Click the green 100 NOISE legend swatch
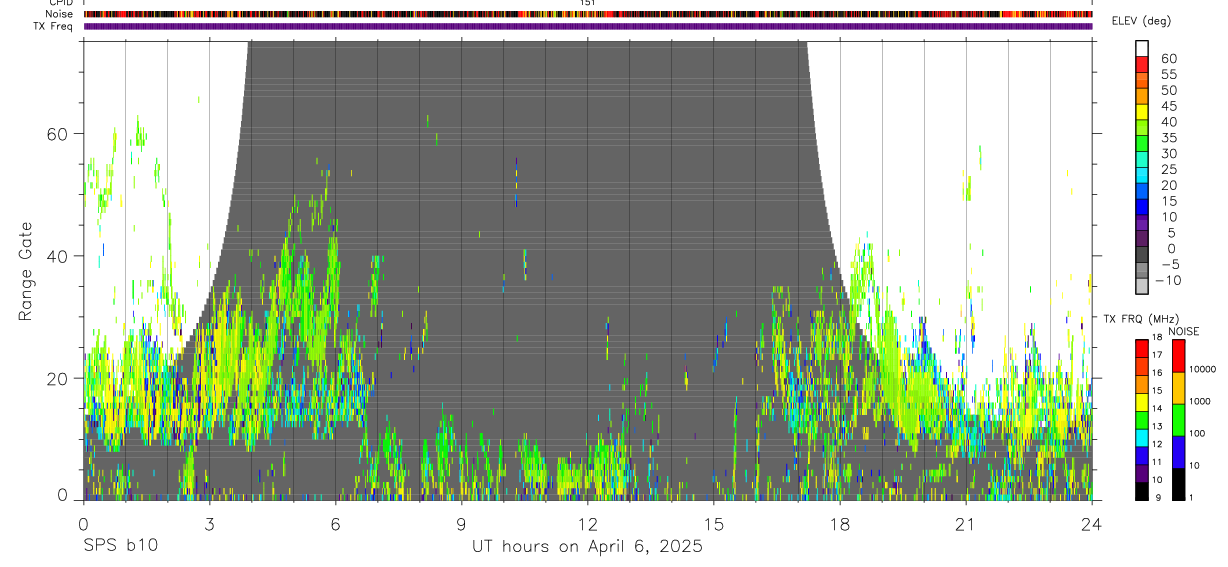 click(1179, 420)
